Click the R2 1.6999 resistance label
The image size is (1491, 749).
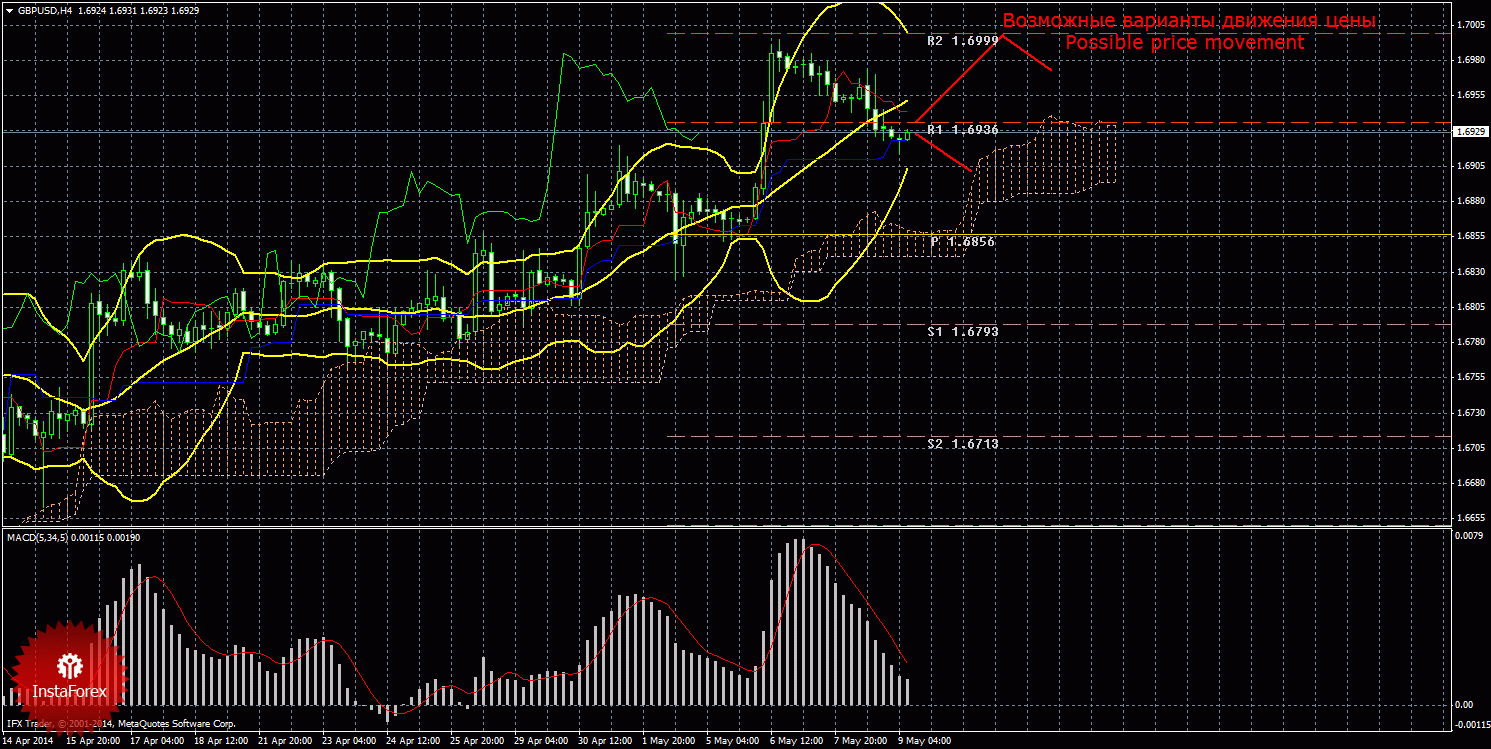961,41
